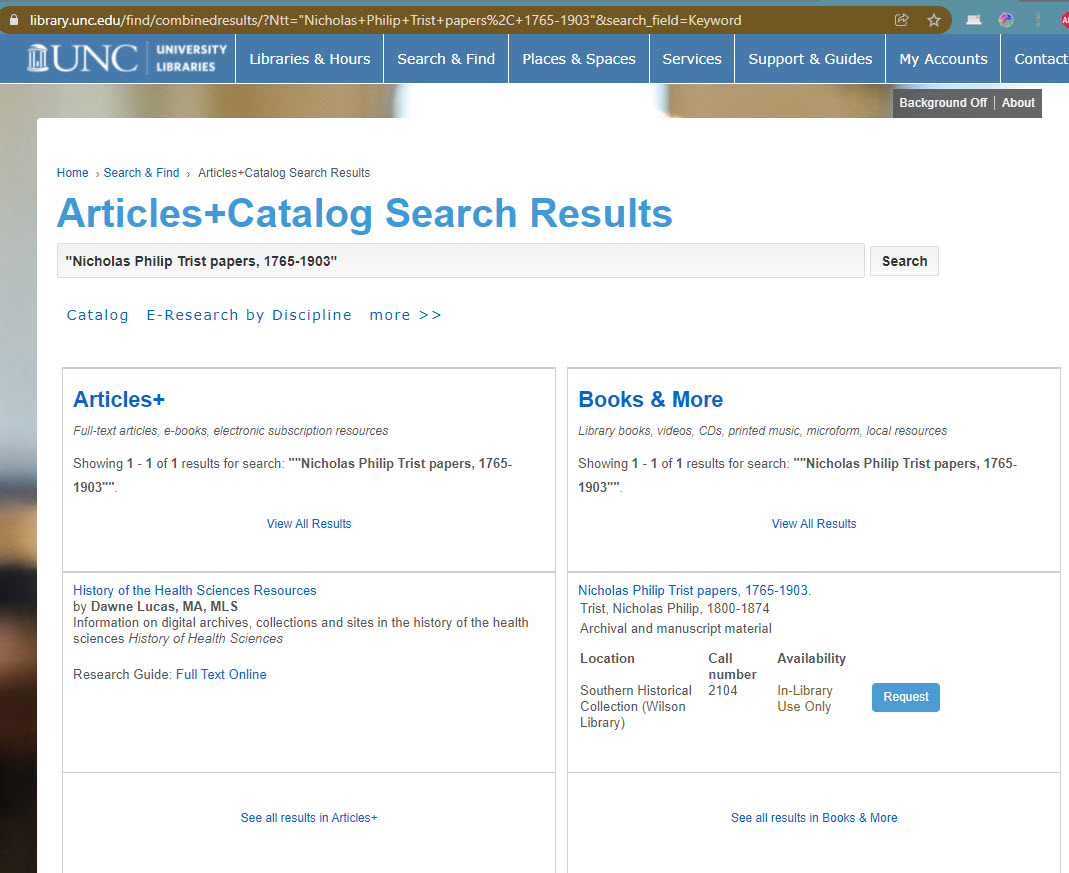This screenshot has width=1069, height=873.
Task: Click the gray extension icon beside the star
Action: coord(974,20)
